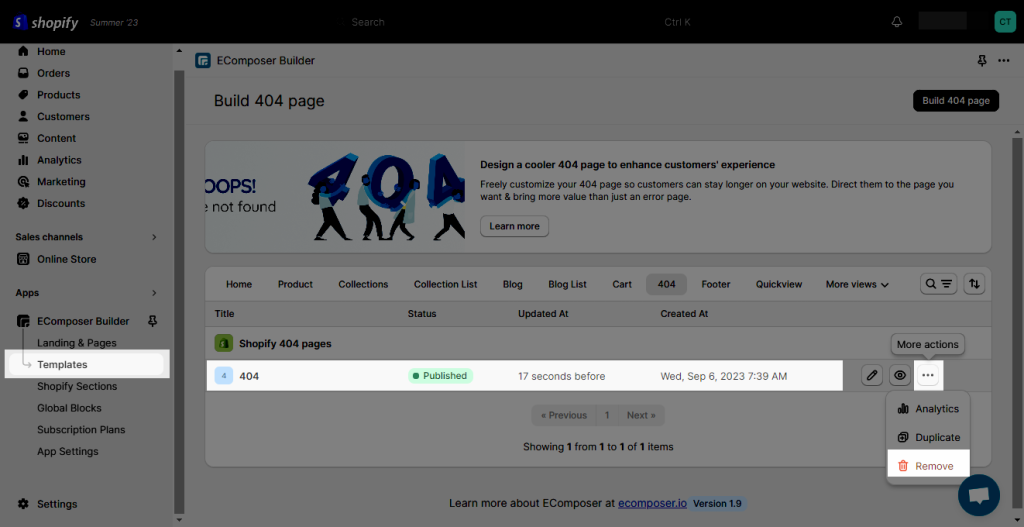The height and width of the screenshot is (527, 1024).
Task: Switch to the Blog tab
Action: [x=513, y=284]
